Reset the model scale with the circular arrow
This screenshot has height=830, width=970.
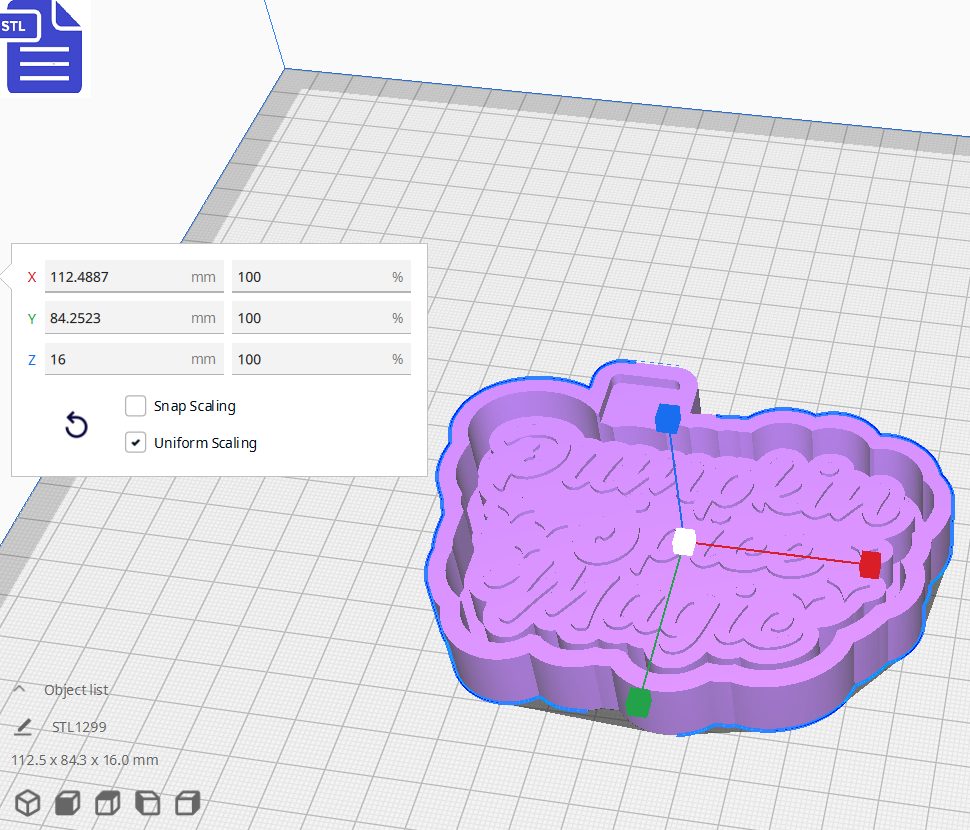pyautogui.click(x=76, y=425)
